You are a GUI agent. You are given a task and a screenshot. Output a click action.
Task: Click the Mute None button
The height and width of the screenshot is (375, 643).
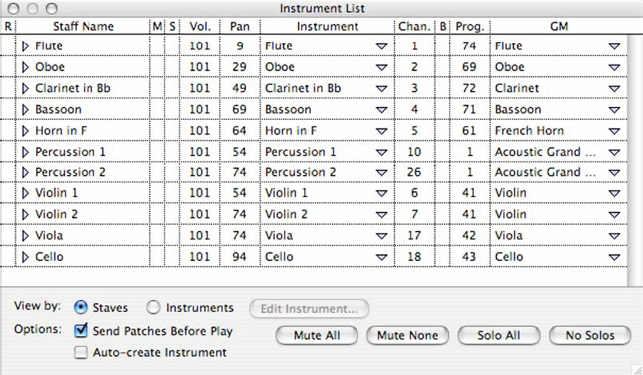click(407, 336)
